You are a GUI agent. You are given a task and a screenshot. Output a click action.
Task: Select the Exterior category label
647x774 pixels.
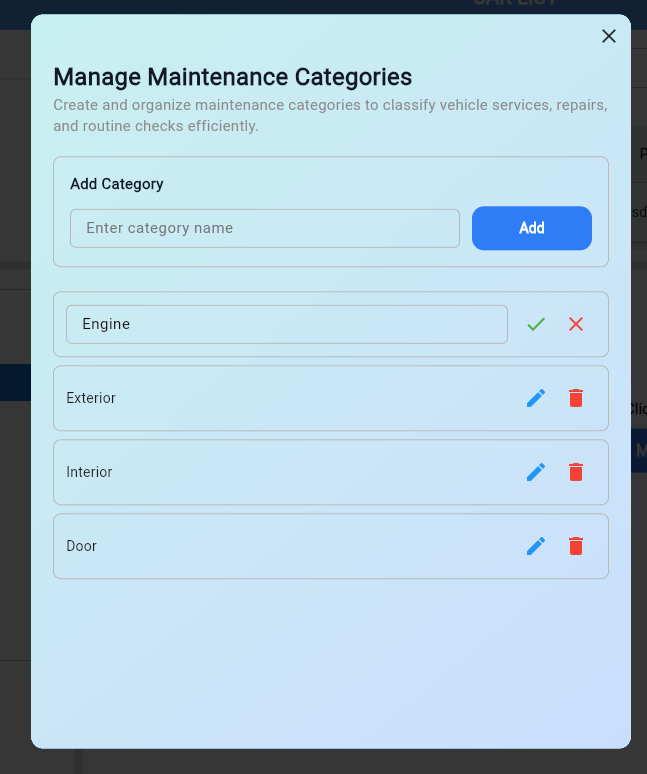(x=91, y=398)
